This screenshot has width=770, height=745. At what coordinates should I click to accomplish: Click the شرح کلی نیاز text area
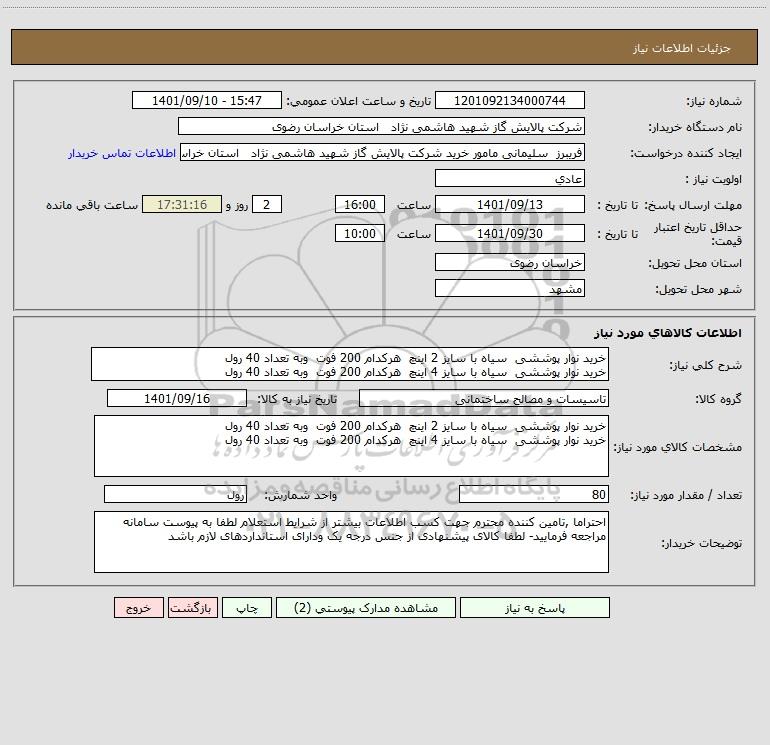tap(350, 364)
